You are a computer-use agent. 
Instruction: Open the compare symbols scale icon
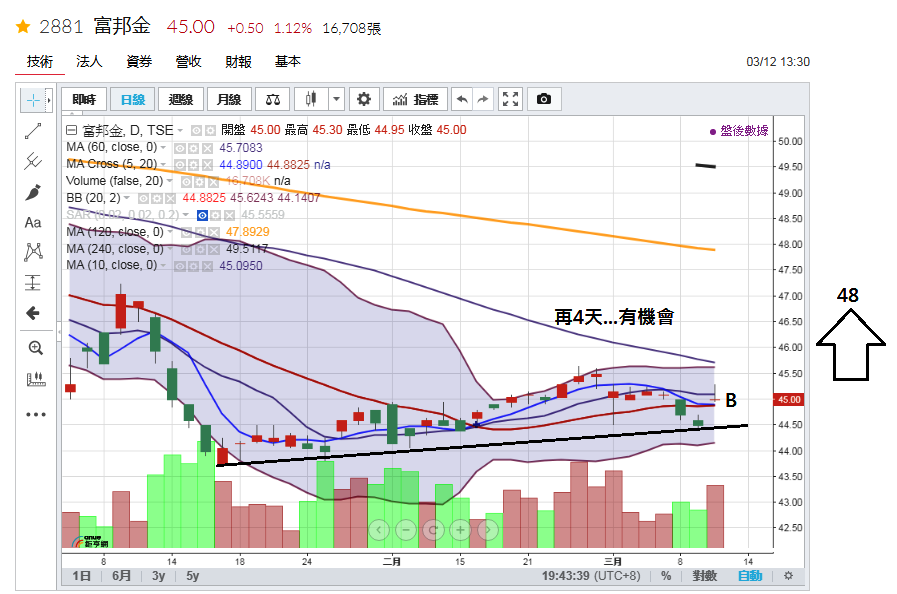pyautogui.click(x=273, y=100)
